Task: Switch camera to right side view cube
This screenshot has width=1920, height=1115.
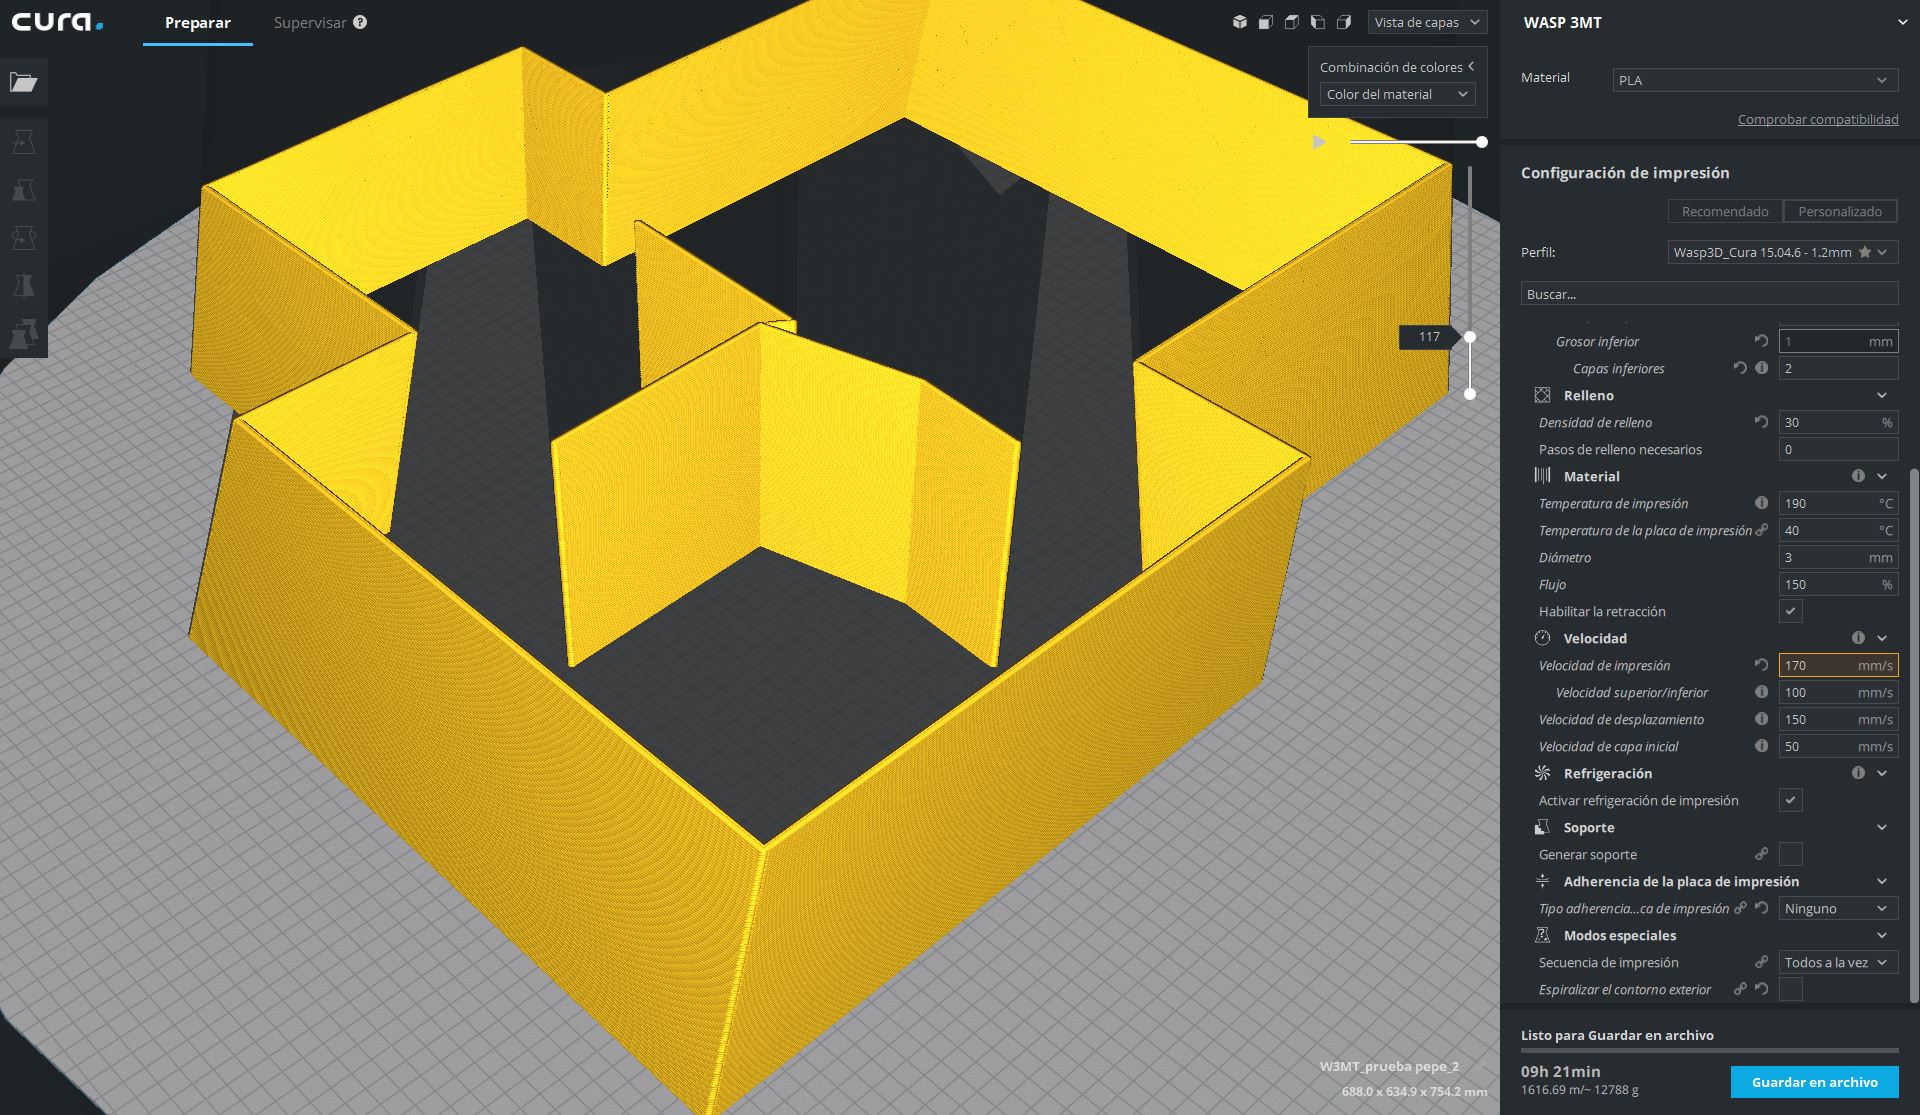Action: coord(1344,22)
